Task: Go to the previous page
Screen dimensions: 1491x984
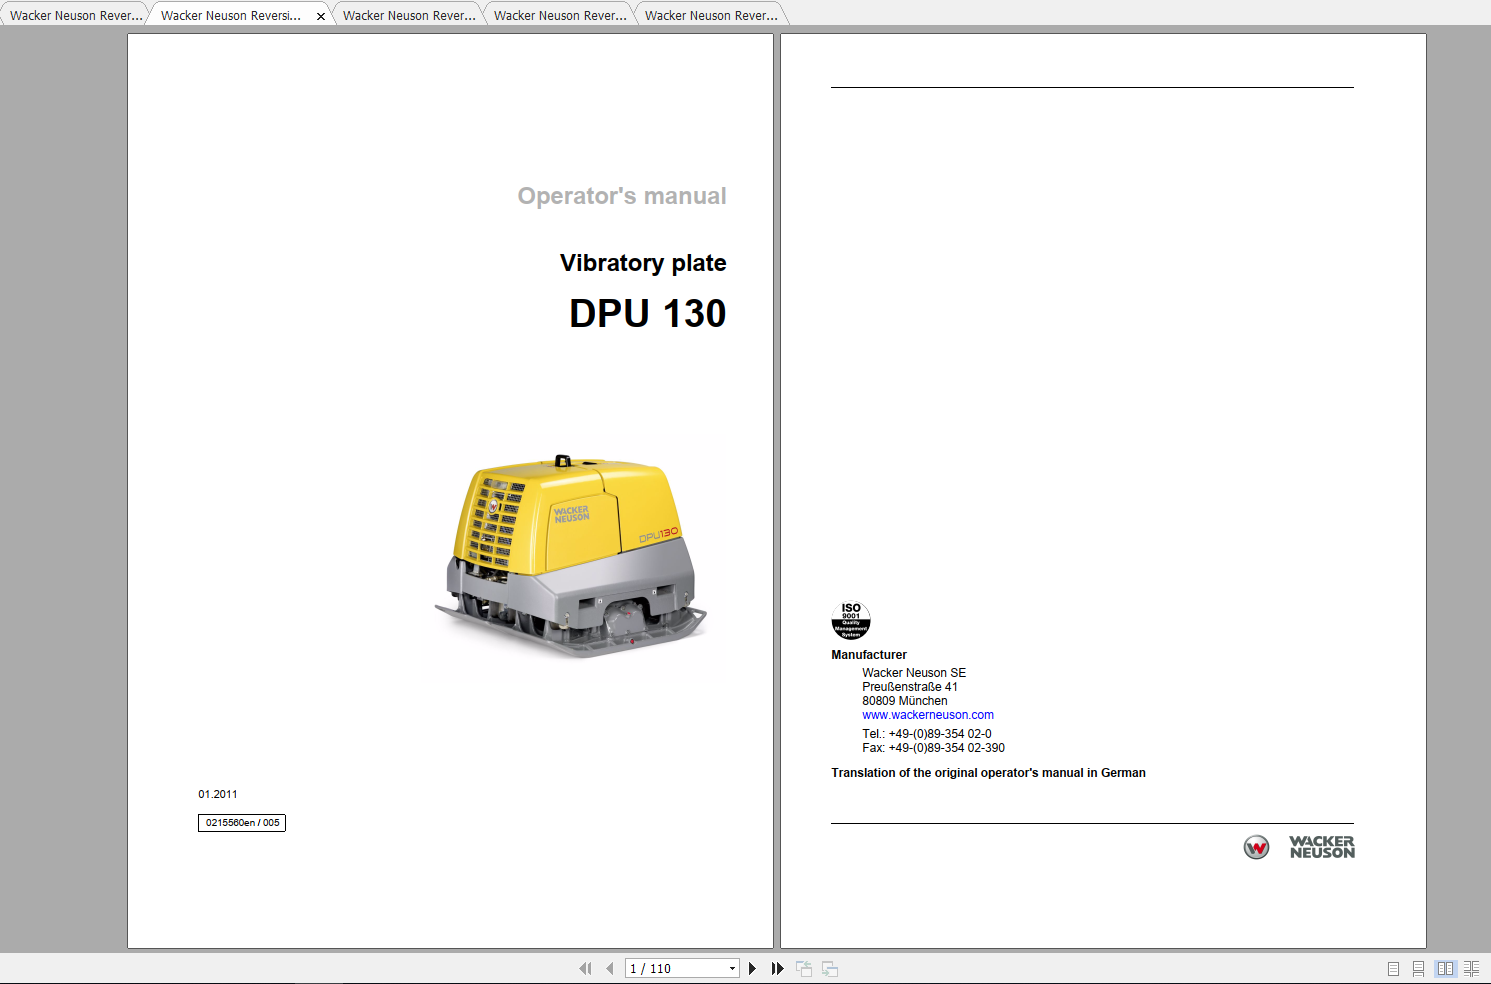Action: pos(609,968)
